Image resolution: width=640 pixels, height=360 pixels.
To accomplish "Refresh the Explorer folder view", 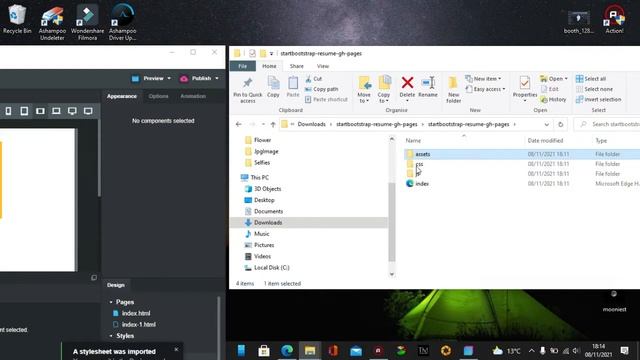I will click(560, 124).
